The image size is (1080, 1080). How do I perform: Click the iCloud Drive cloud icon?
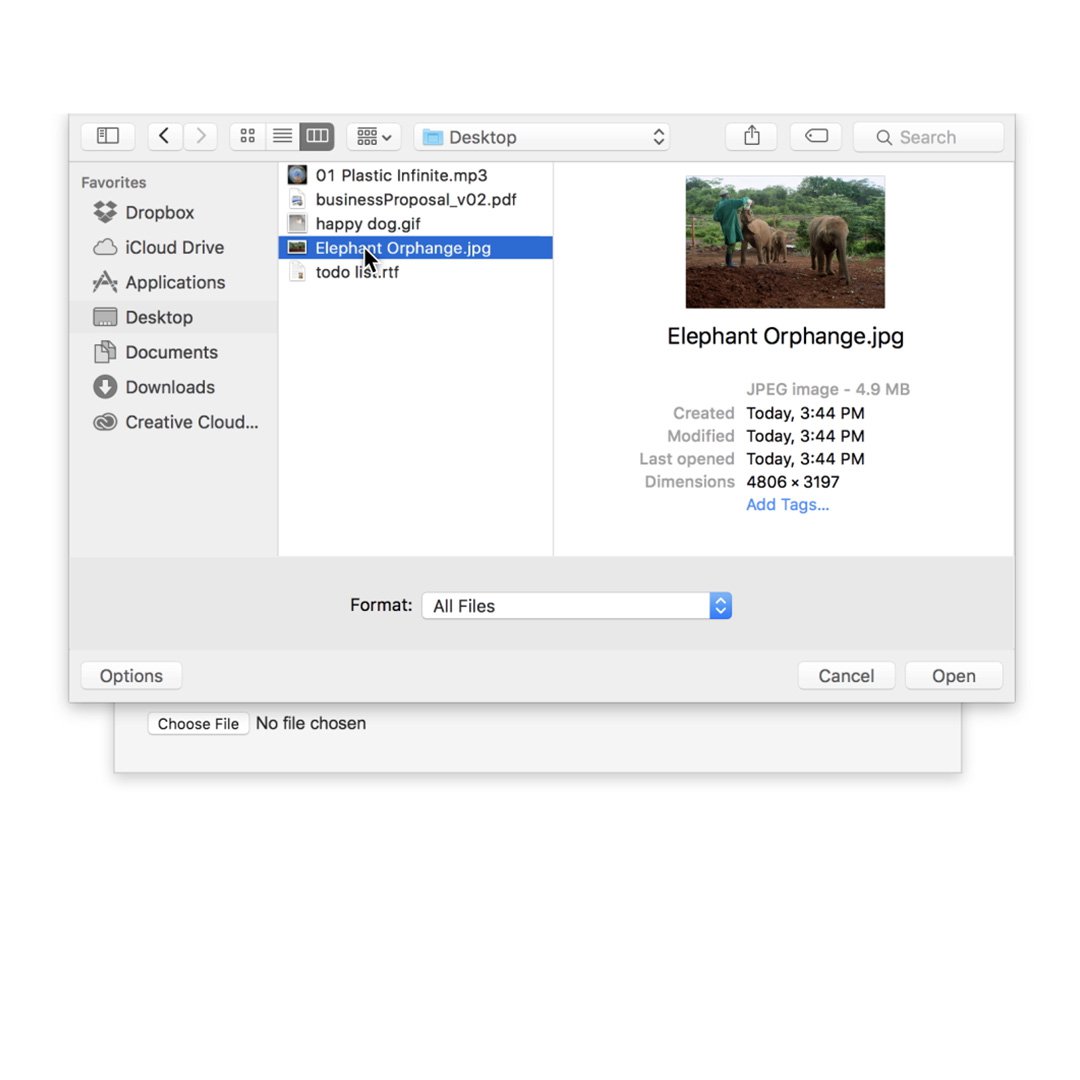click(105, 247)
